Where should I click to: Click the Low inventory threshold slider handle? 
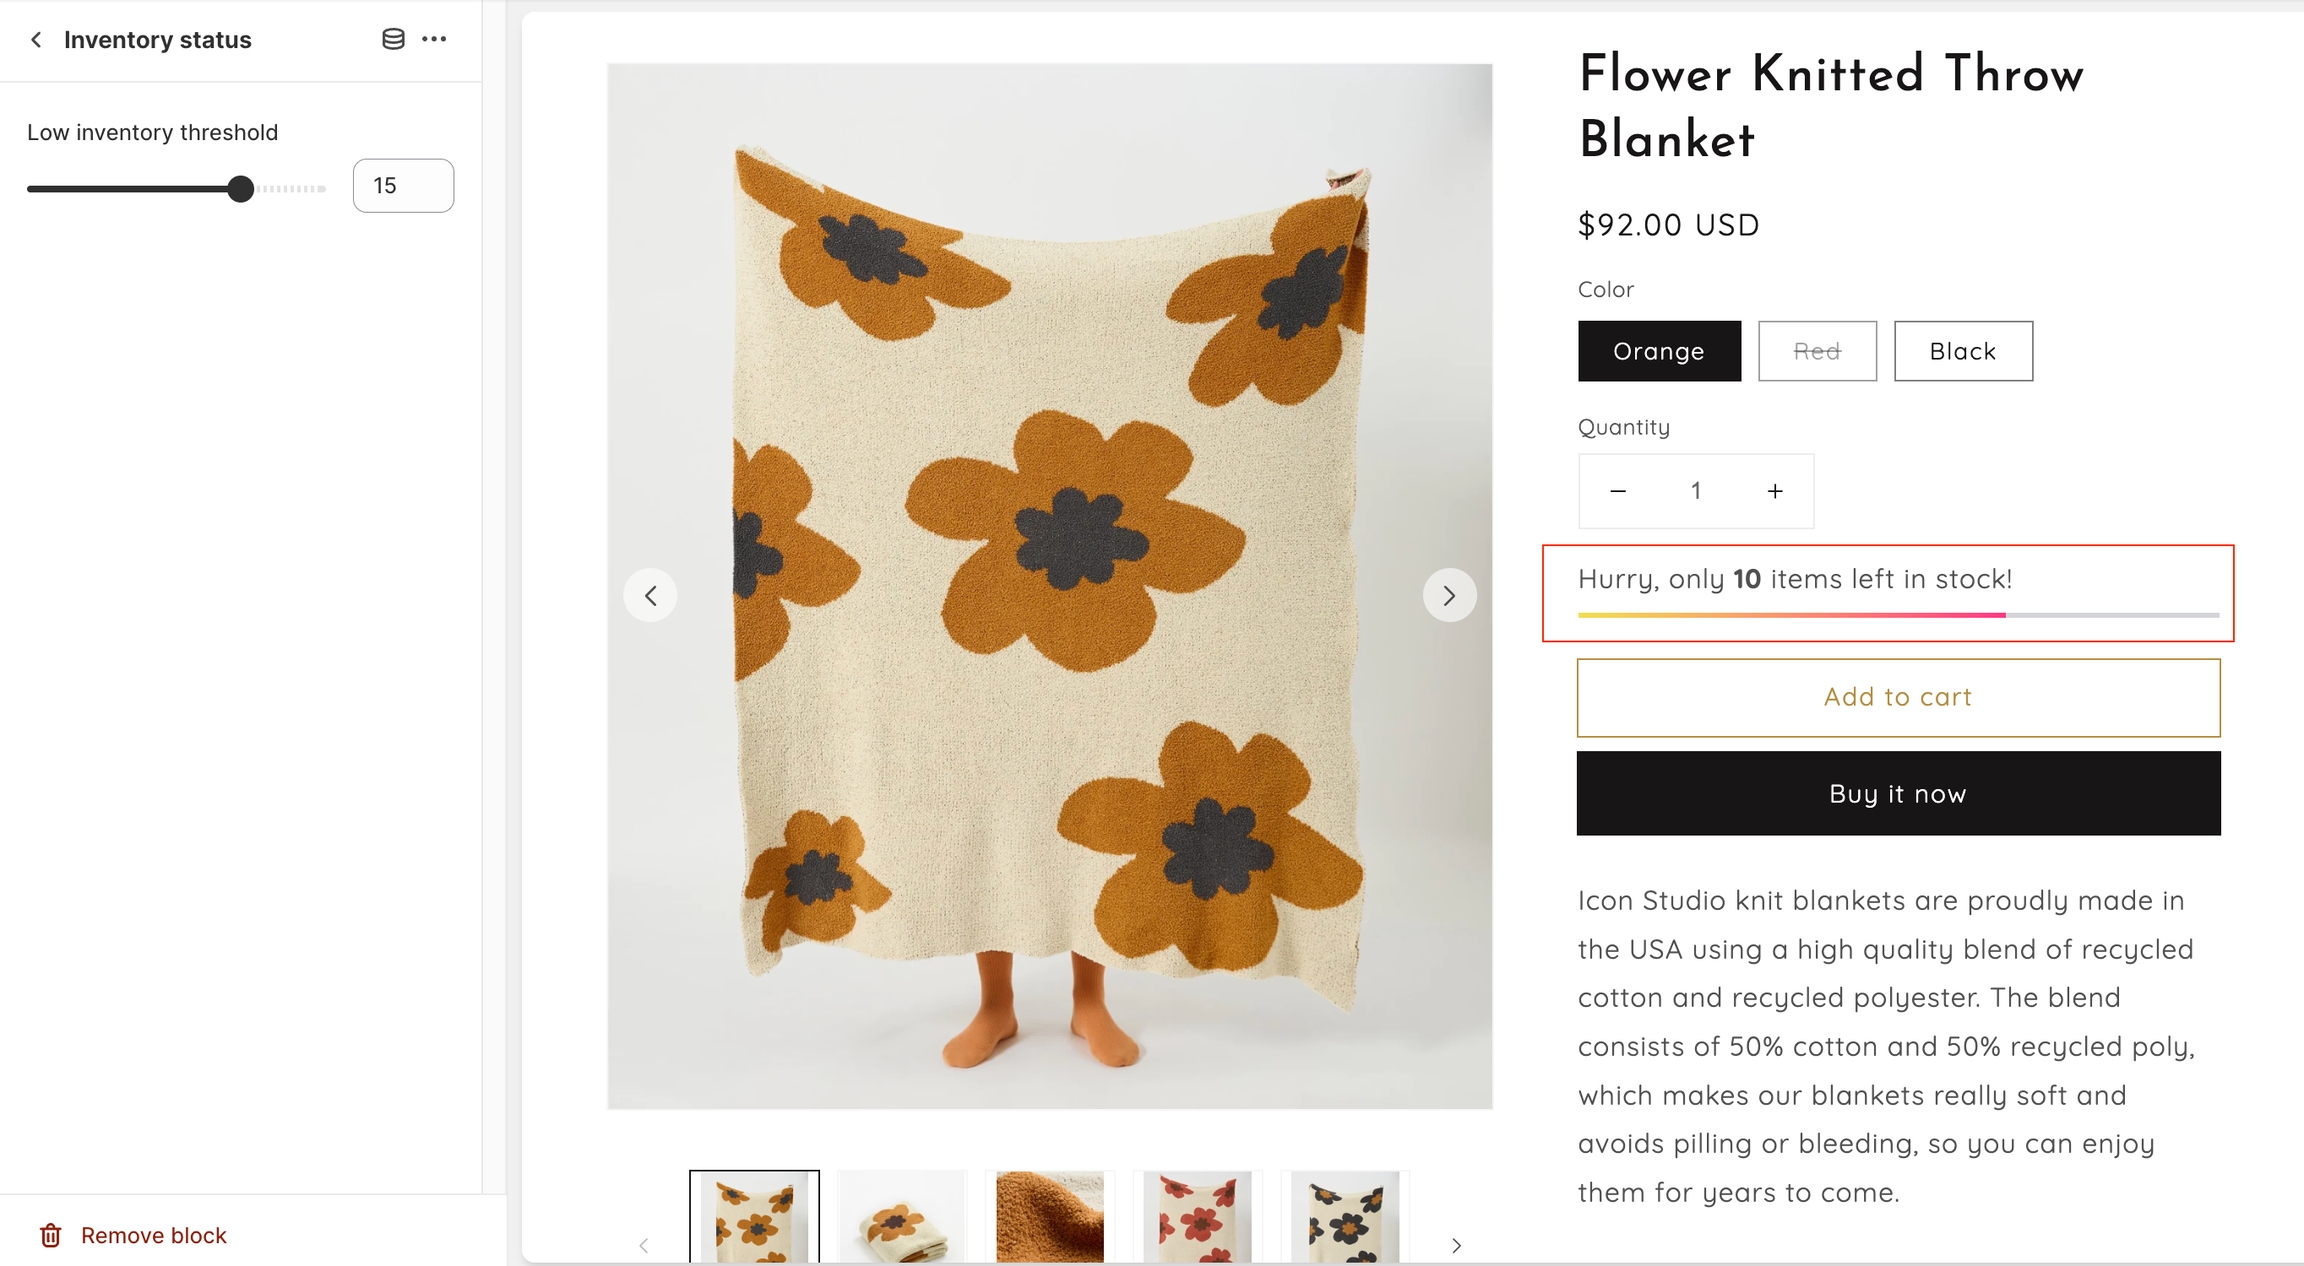click(240, 189)
